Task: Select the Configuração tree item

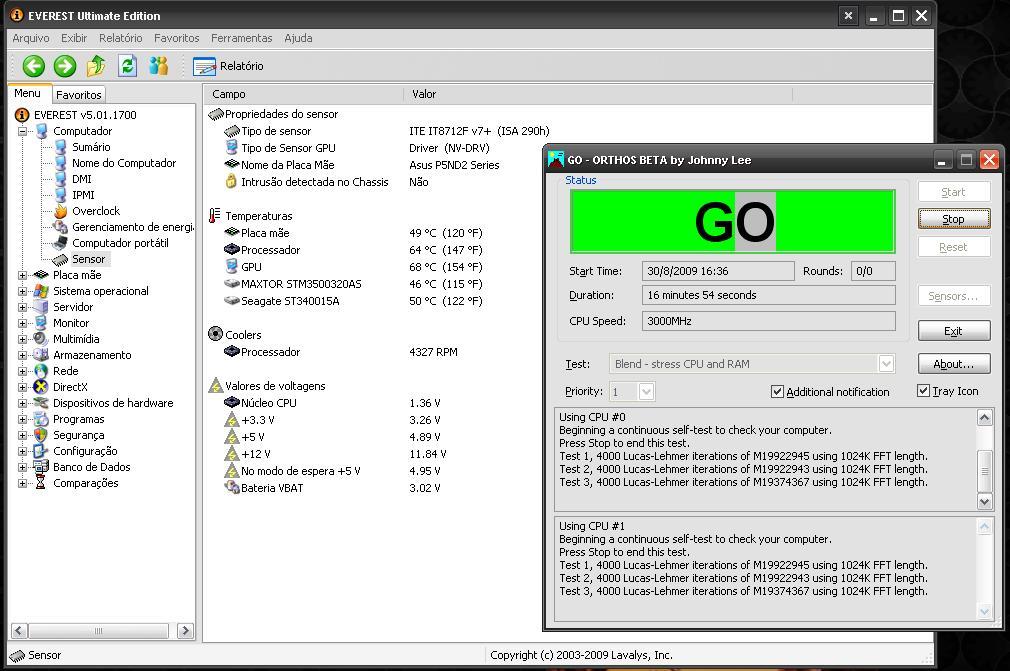Action: click(85, 451)
